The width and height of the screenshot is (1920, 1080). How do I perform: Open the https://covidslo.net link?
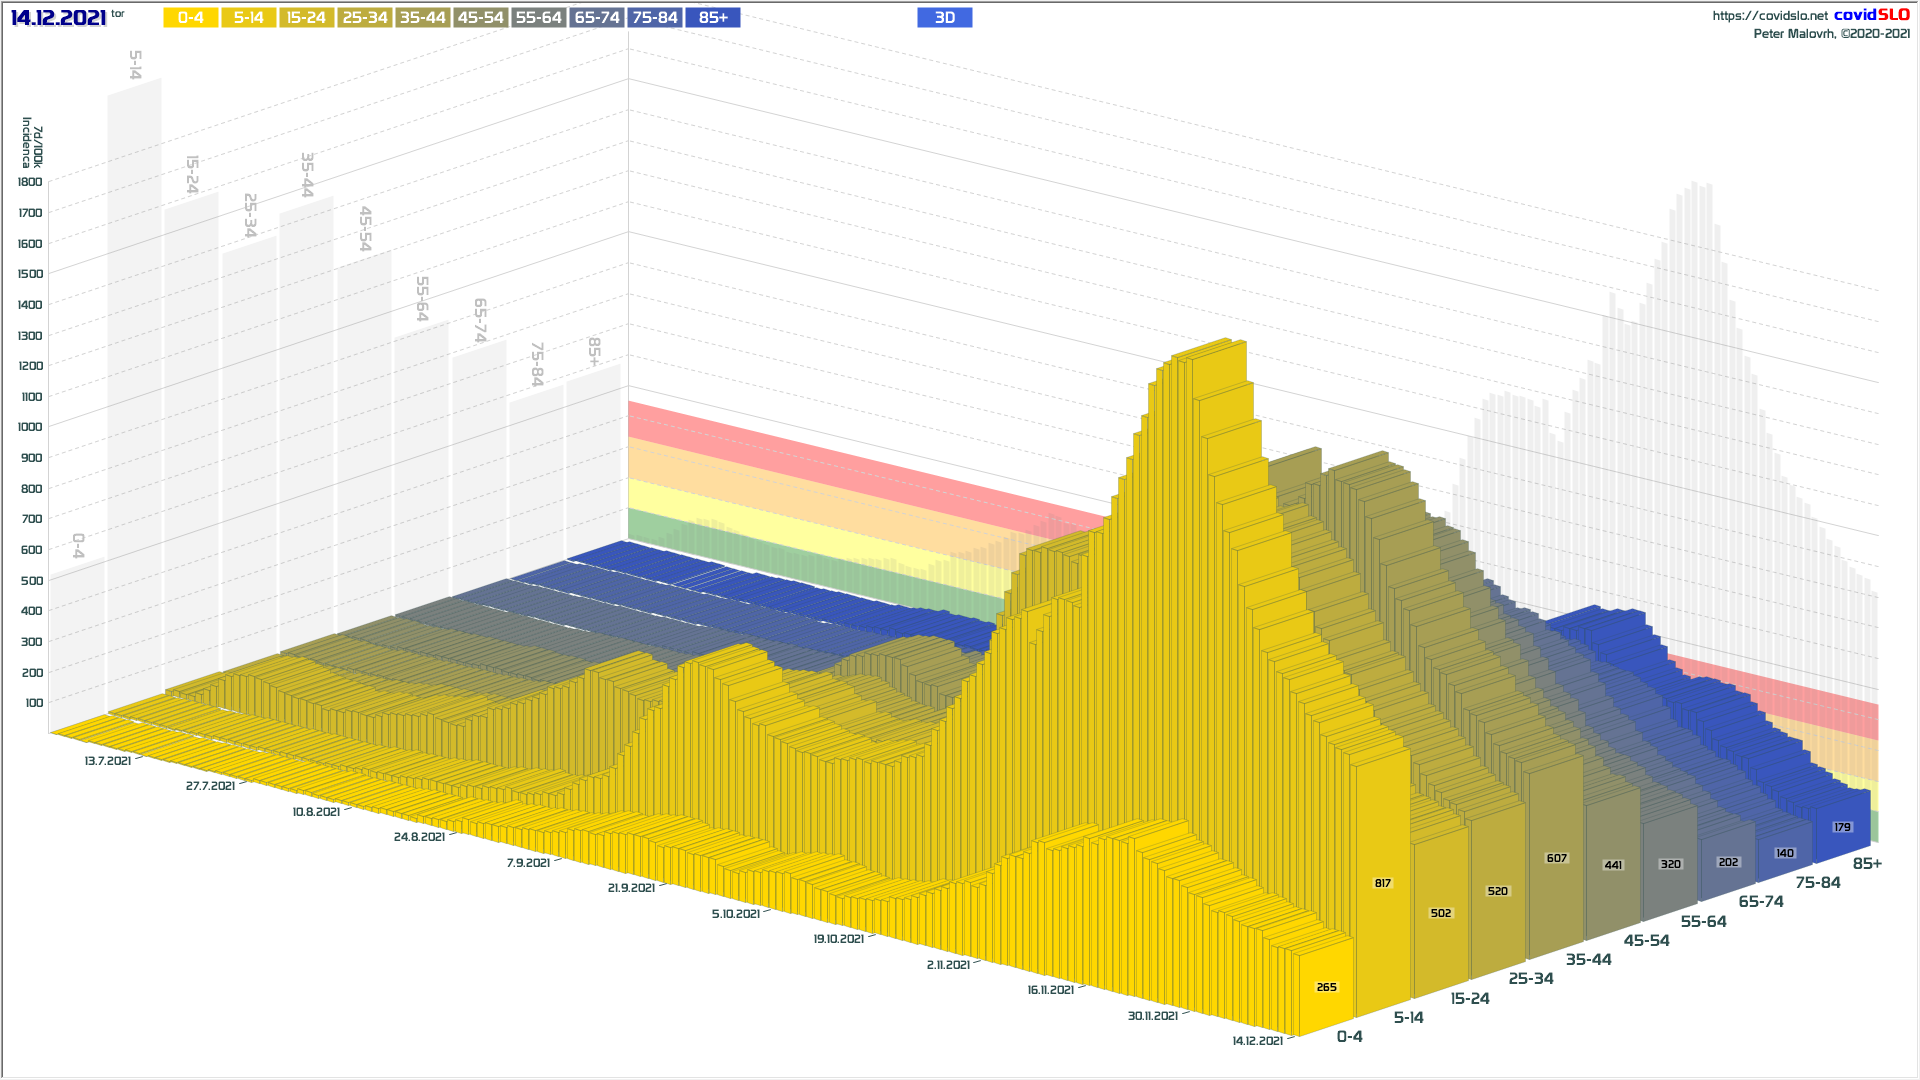[x=1769, y=16]
